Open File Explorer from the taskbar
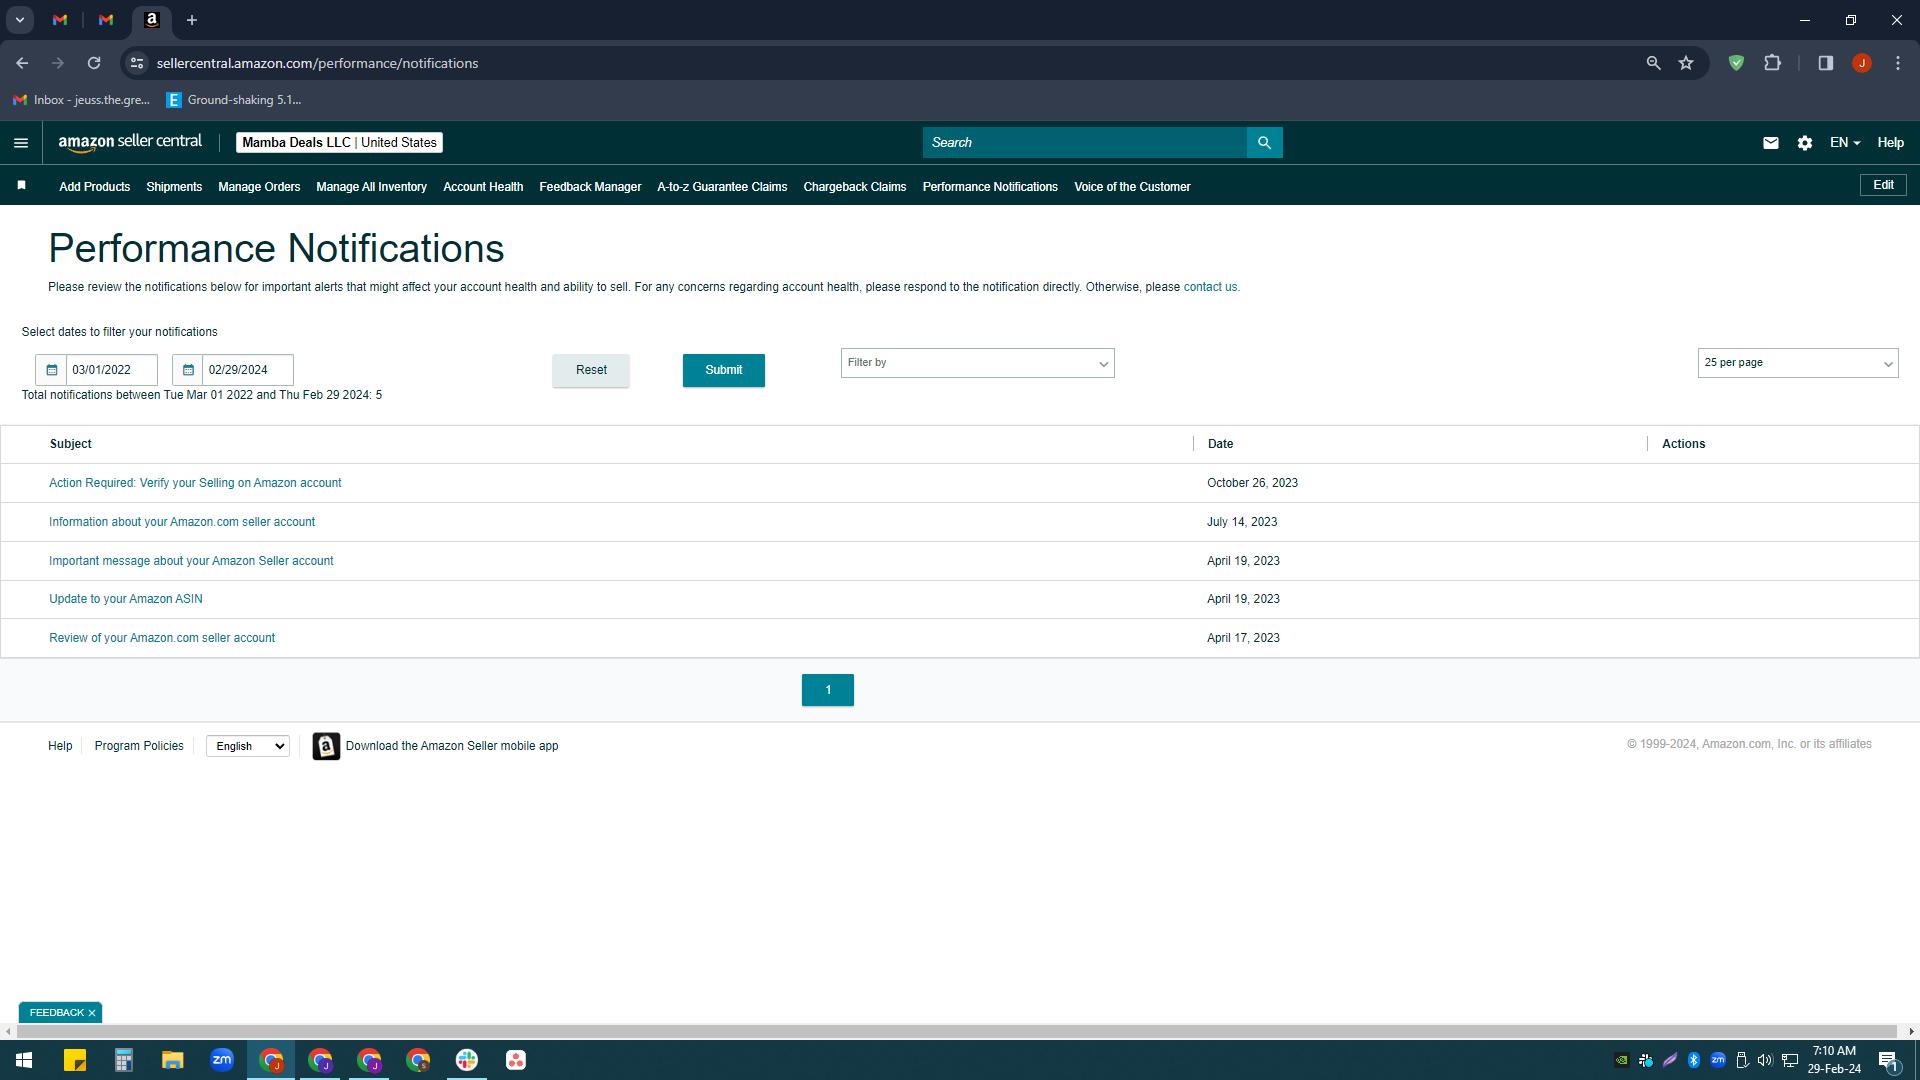 (173, 1060)
